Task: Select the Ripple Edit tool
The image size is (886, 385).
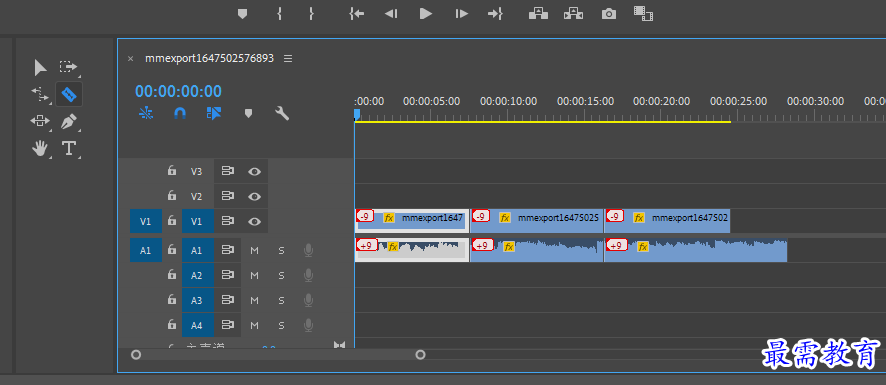Action: (x=40, y=94)
